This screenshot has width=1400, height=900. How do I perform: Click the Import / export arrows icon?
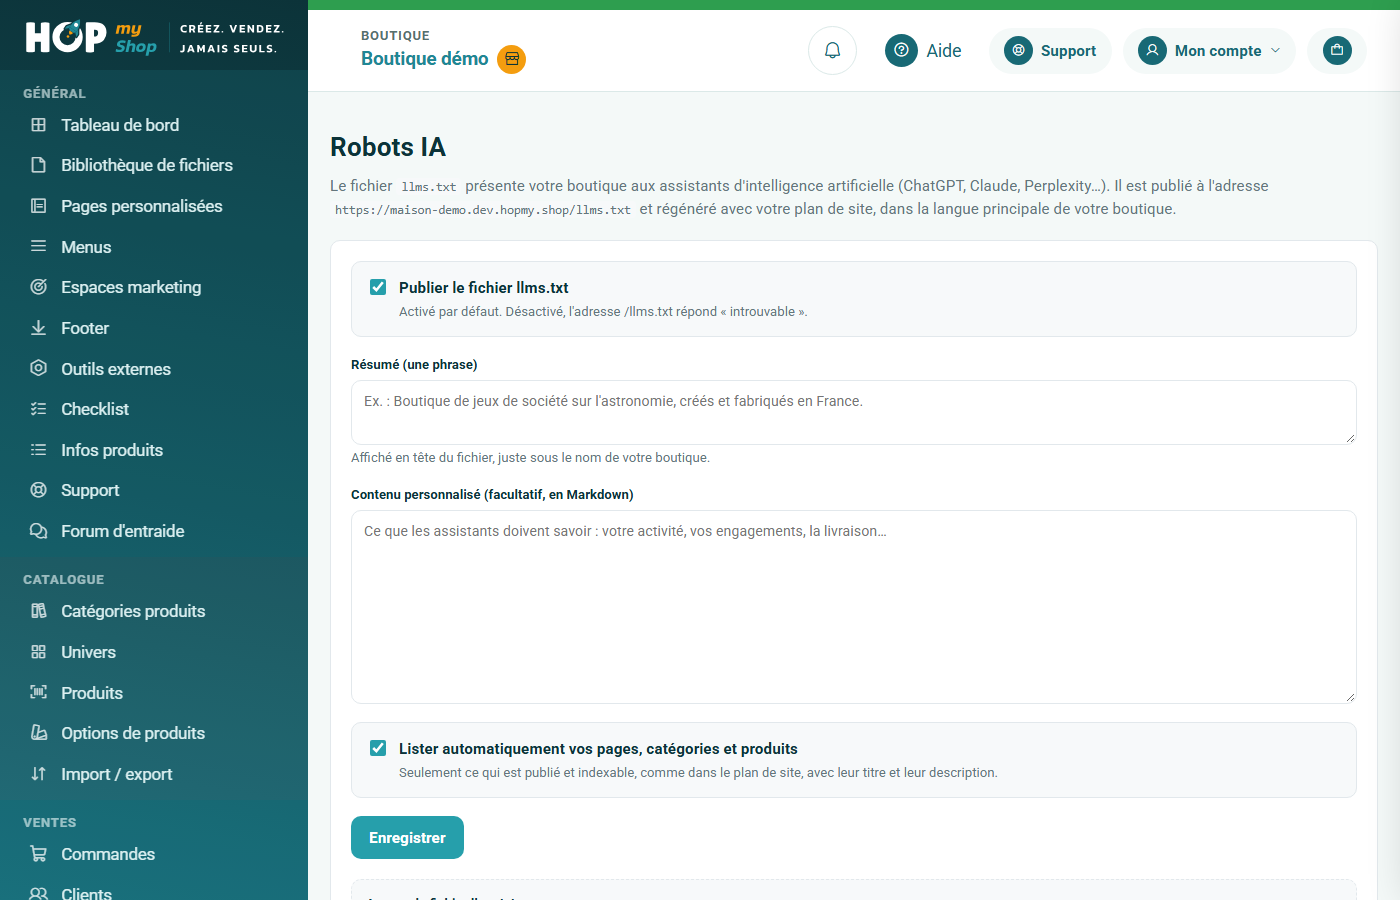pos(38,774)
